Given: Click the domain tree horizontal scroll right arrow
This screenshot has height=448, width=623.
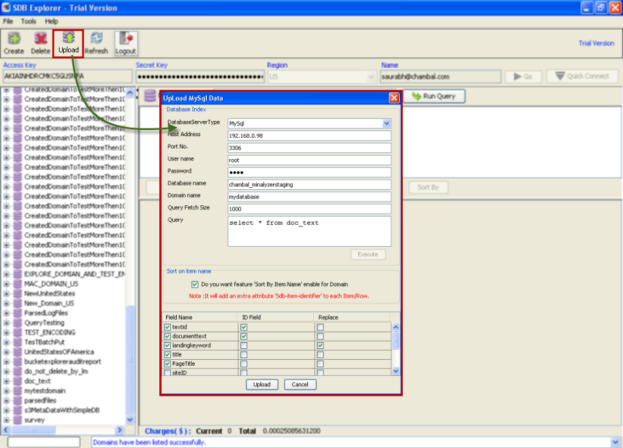Looking at the screenshot, I should tap(120, 430).
